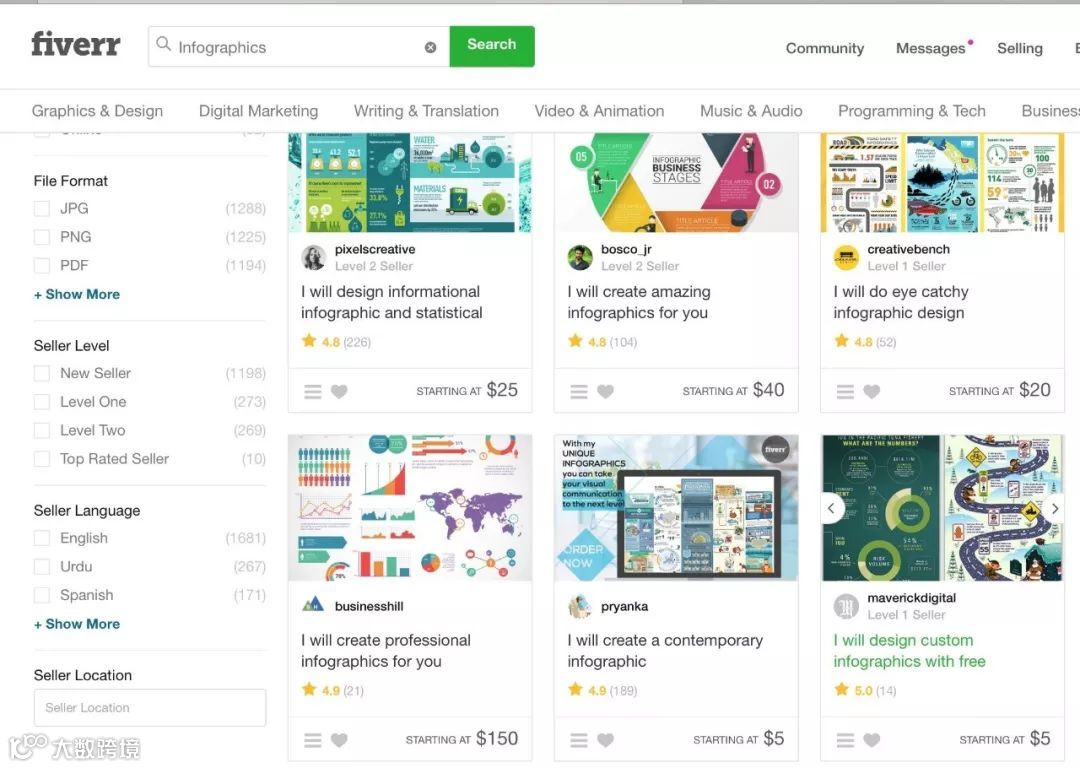Favorite the businesshill gig with heart icon

point(339,740)
